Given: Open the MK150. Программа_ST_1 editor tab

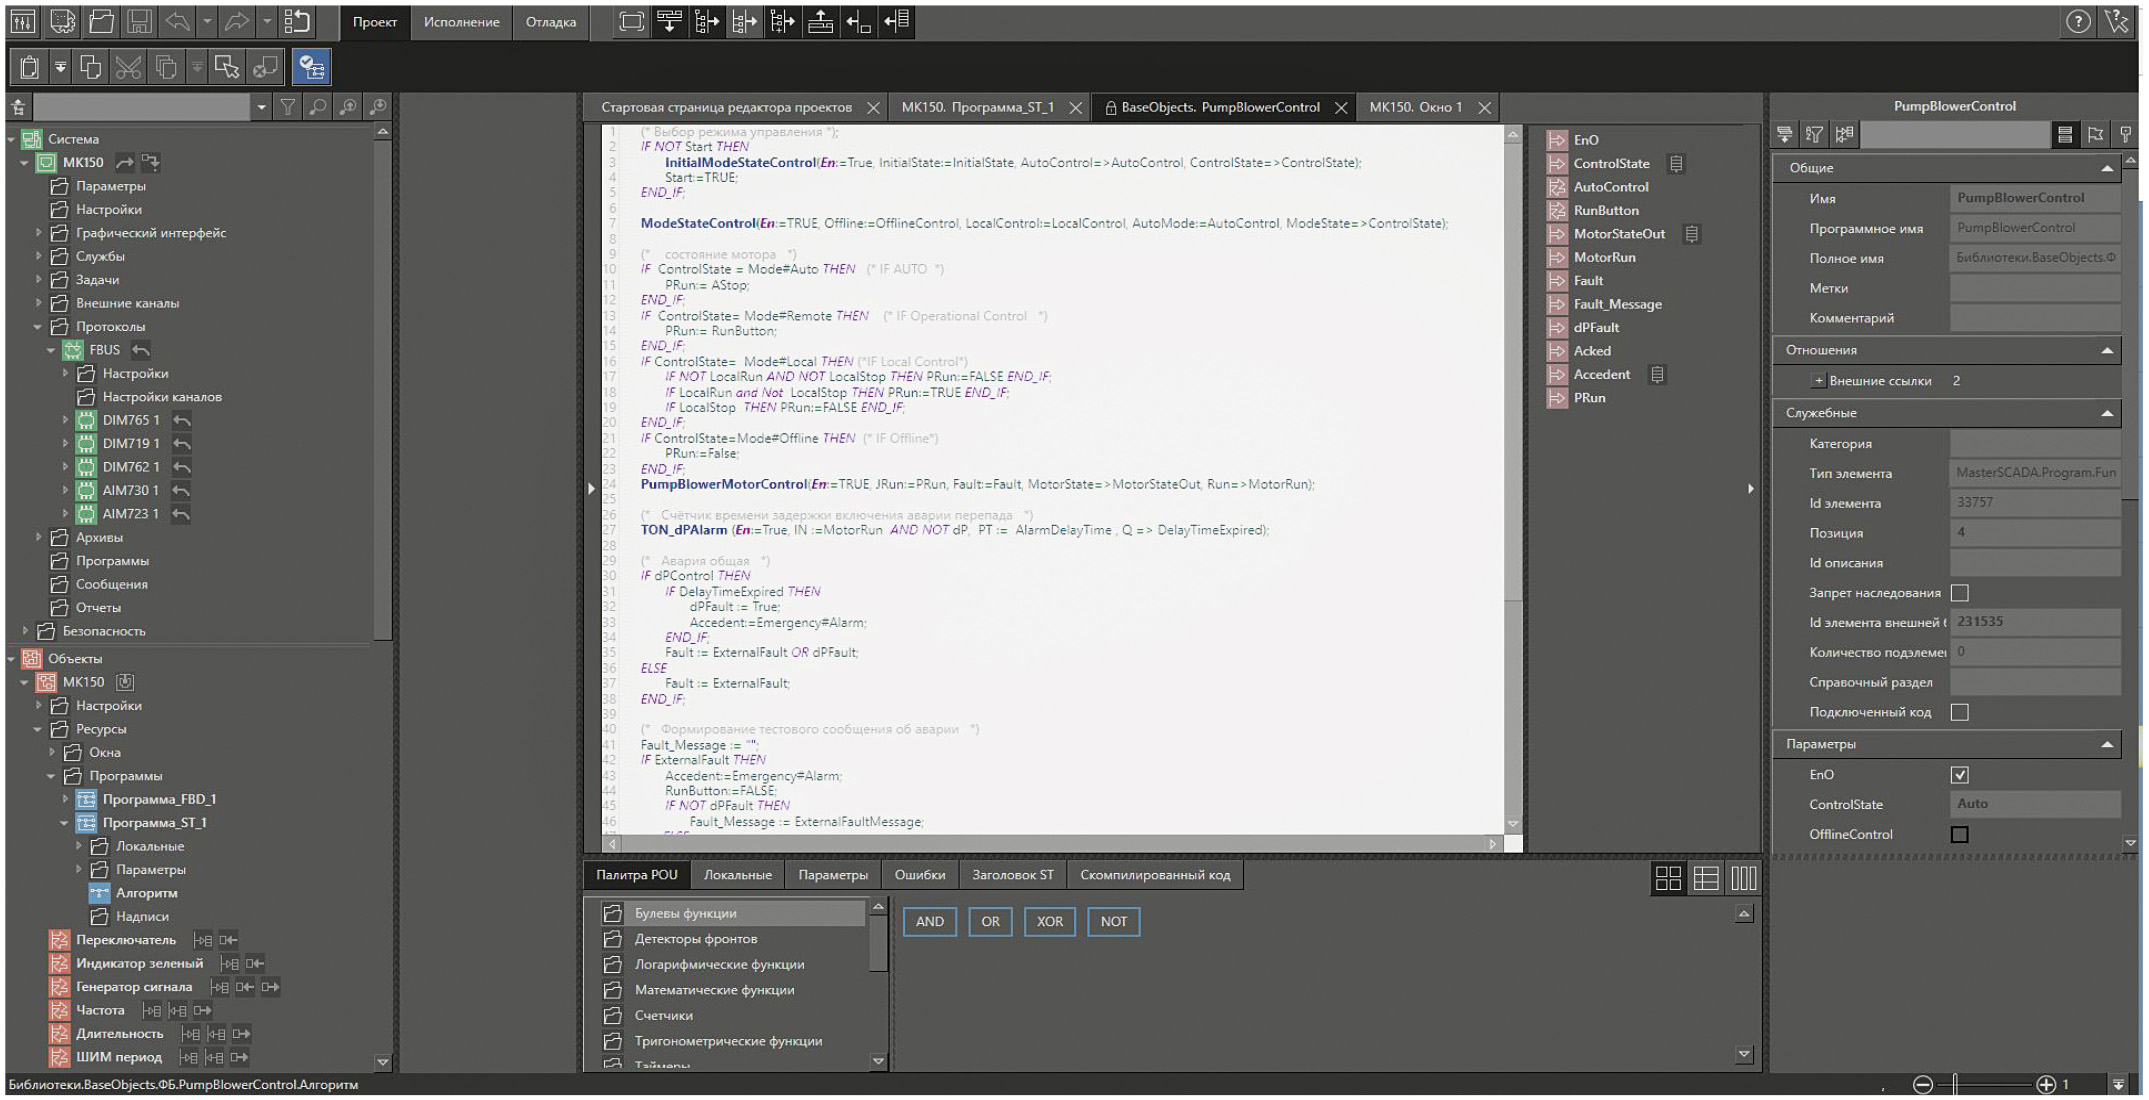Looking at the screenshot, I should [977, 107].
